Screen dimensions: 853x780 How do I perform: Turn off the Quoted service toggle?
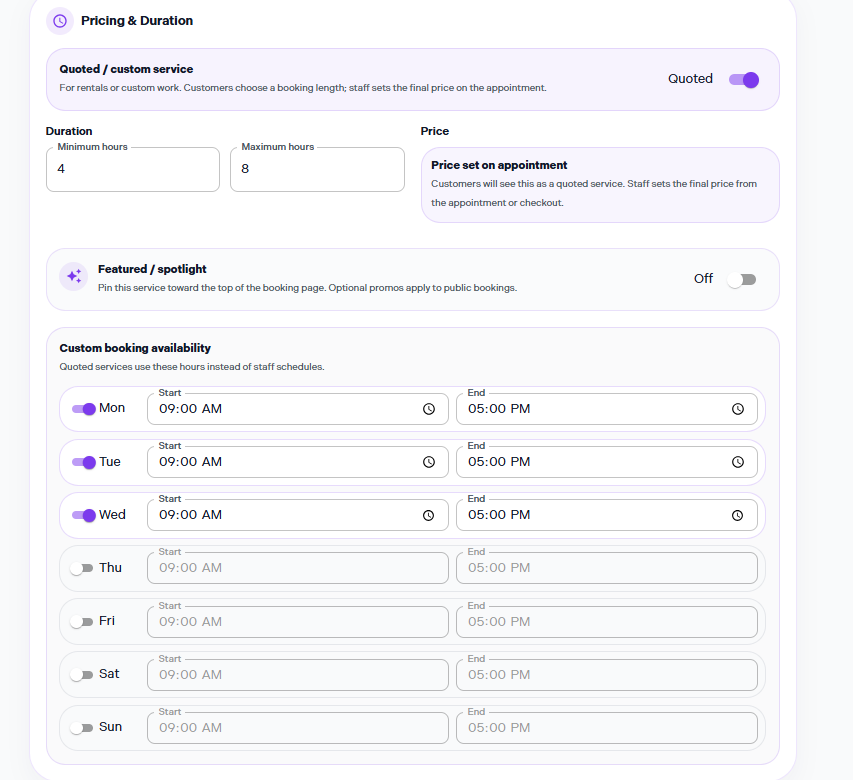tap(744, 80)
